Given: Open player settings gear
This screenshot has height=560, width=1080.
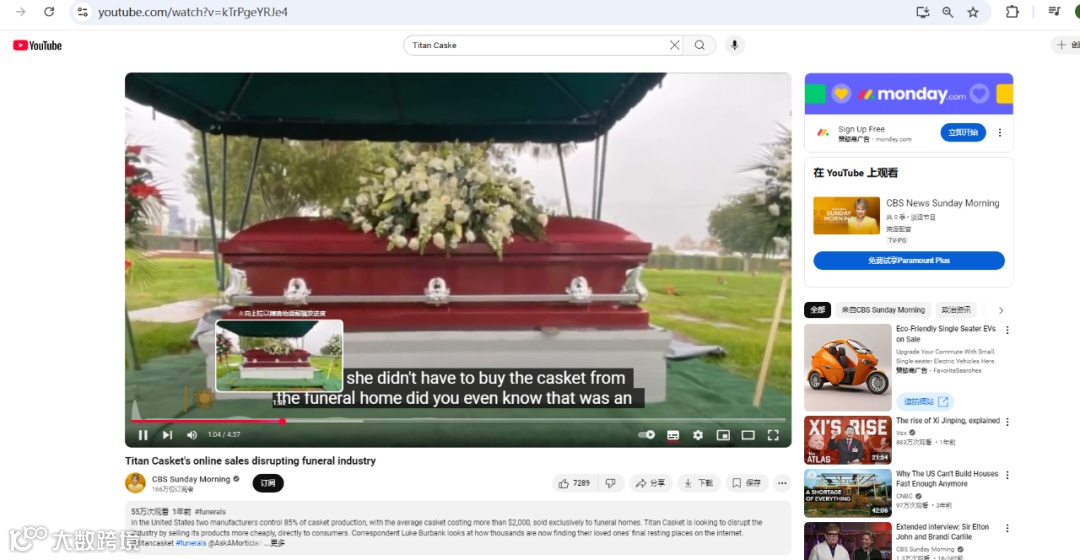Looking at the screenshot, I should pos(698,435).
